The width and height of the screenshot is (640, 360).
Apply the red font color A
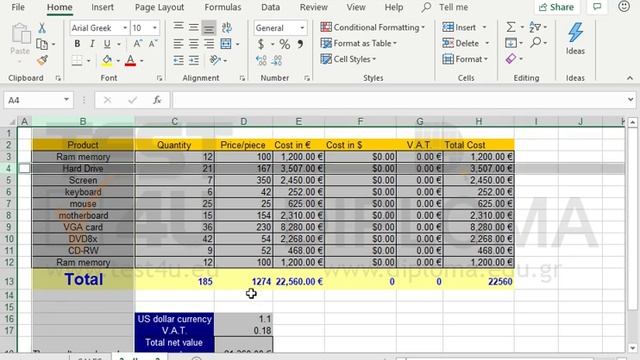tap(131, 60)
